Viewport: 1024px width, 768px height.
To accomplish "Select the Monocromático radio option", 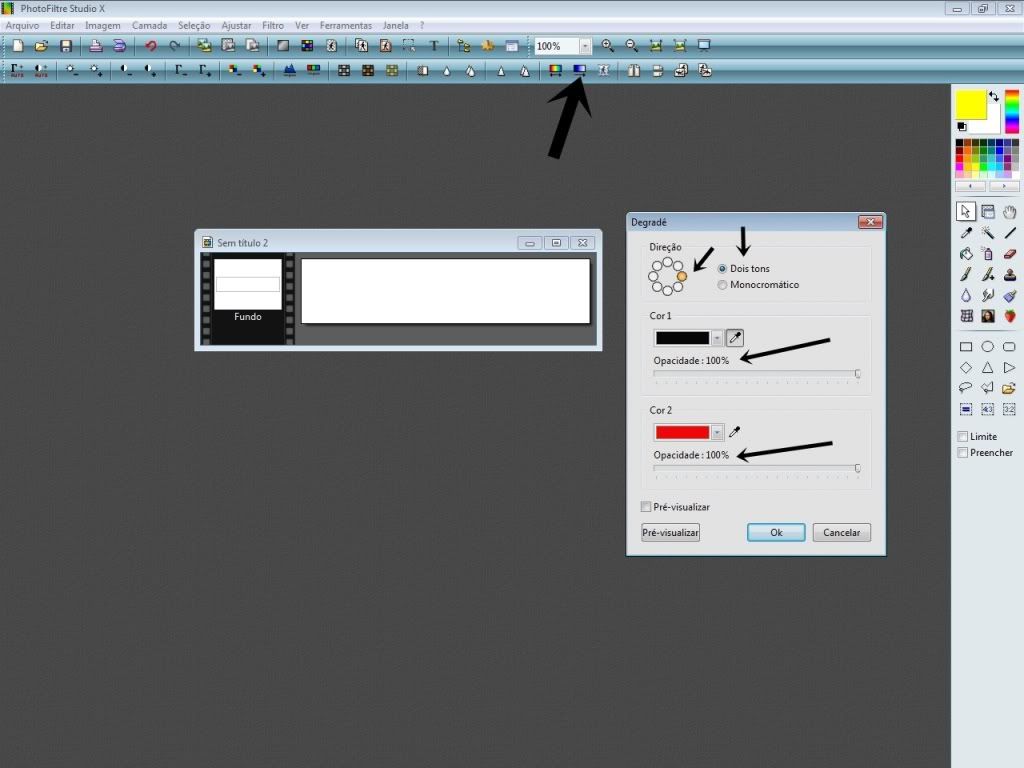I will pos(722,285).
